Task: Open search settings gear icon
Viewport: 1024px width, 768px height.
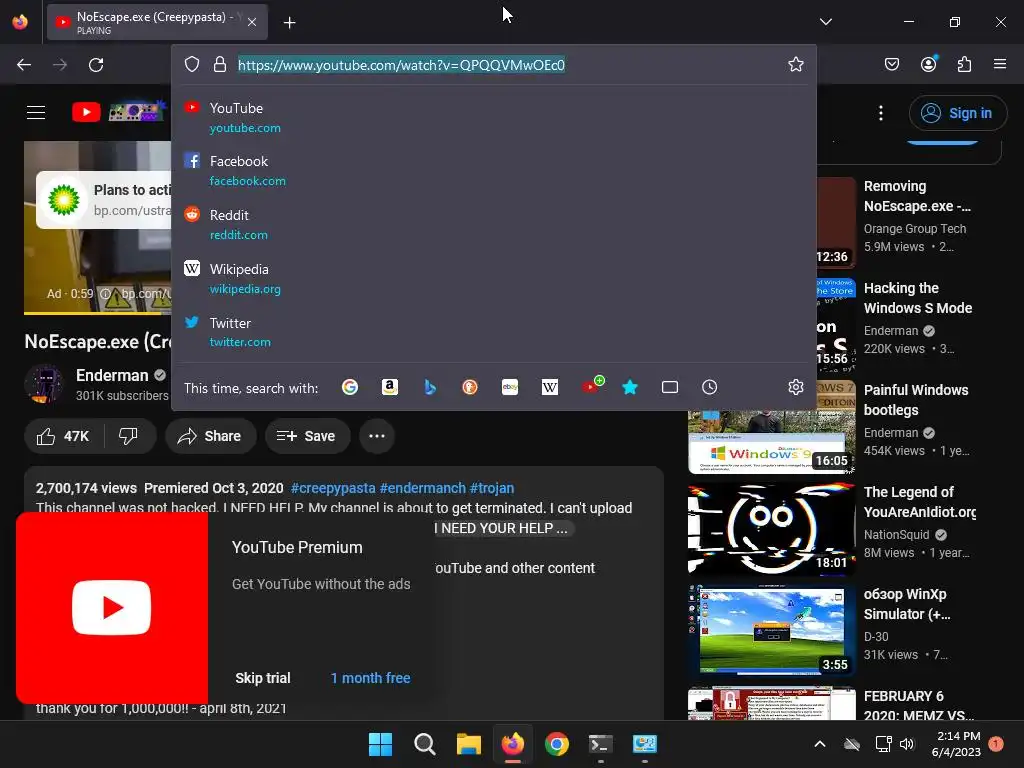Action: coord(795,387)
